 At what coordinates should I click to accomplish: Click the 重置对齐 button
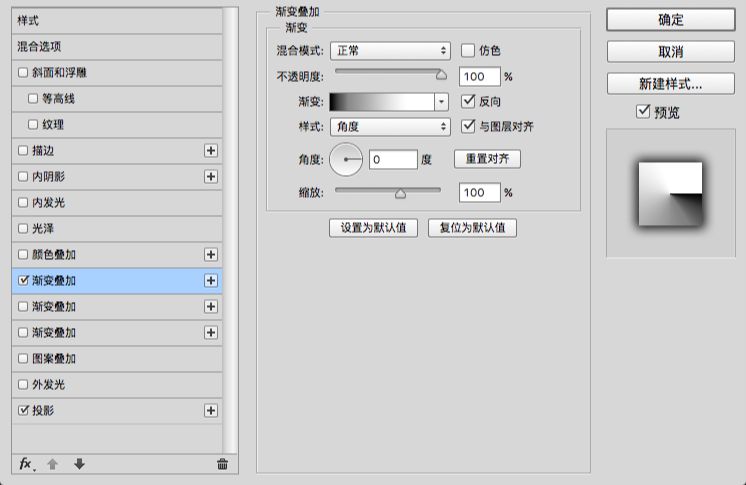487,158
